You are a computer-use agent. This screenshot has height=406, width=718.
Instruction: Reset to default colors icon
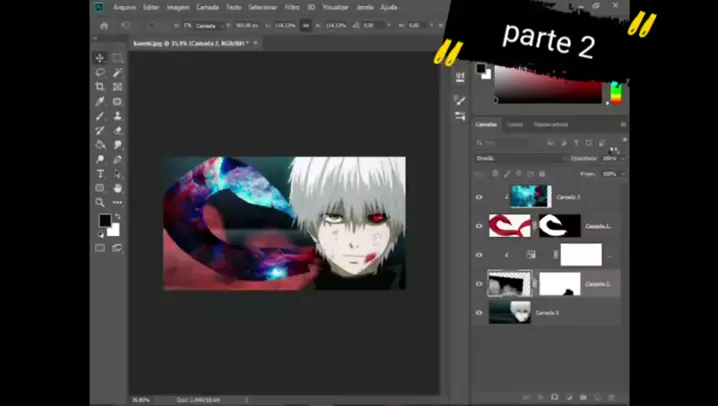tap(101, 234)
